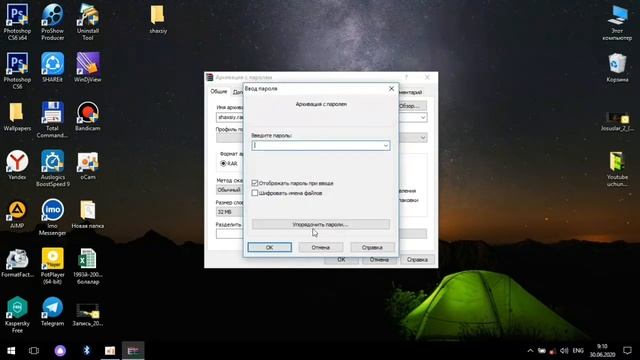640x360 pixels.
Task: Switch ENG input language indicator
Action: [578, 351]
